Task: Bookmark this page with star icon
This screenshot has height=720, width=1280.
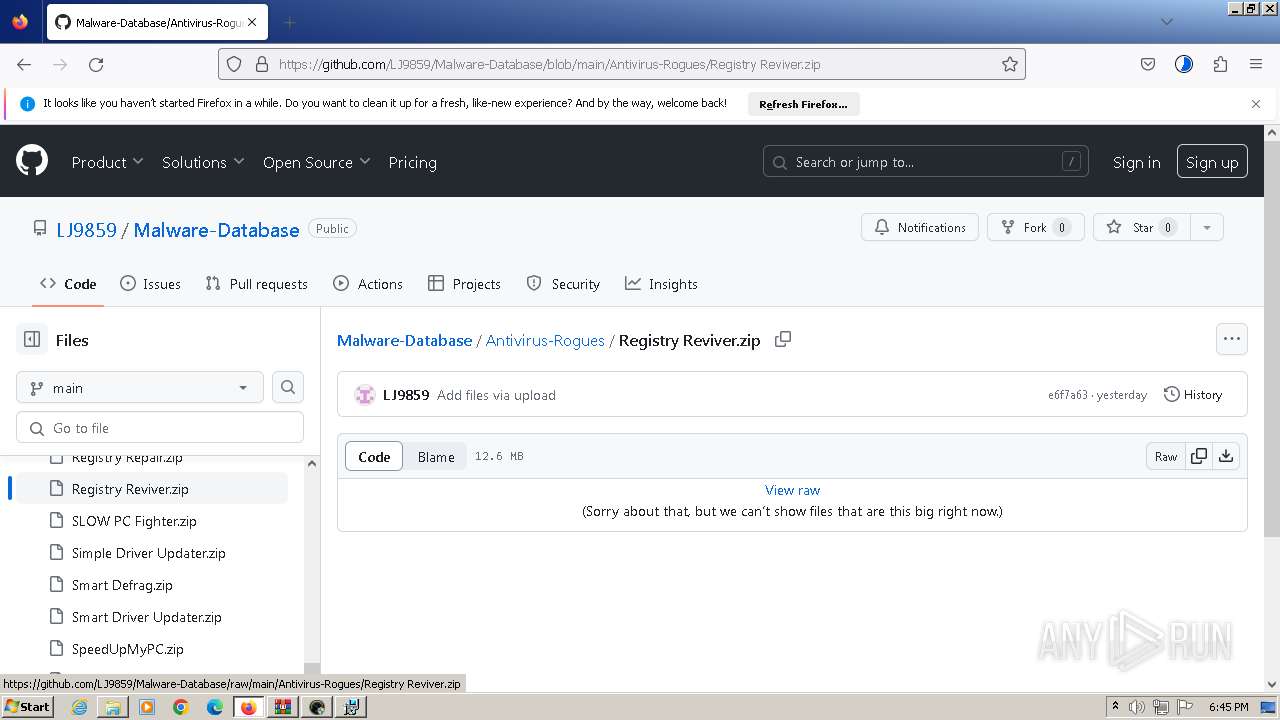Action: [x=1010, y=64]
